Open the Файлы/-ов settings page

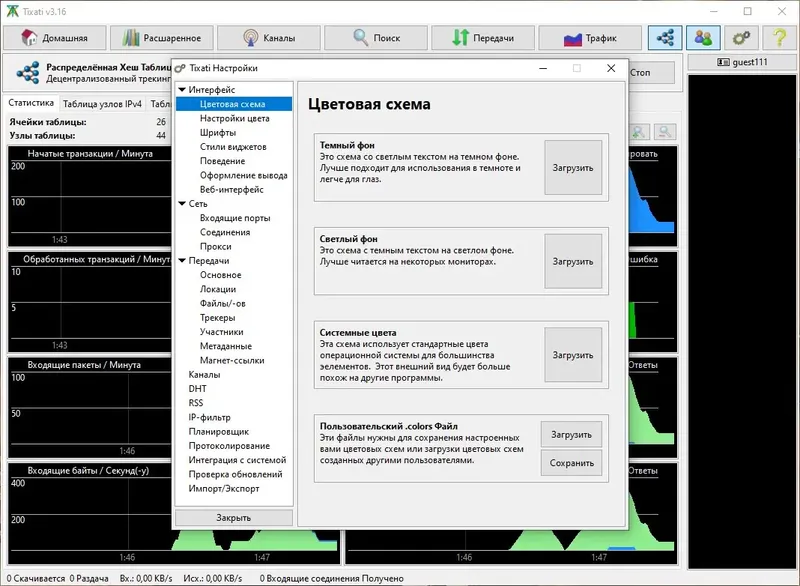pyautogui.click(x=222, y=303)
